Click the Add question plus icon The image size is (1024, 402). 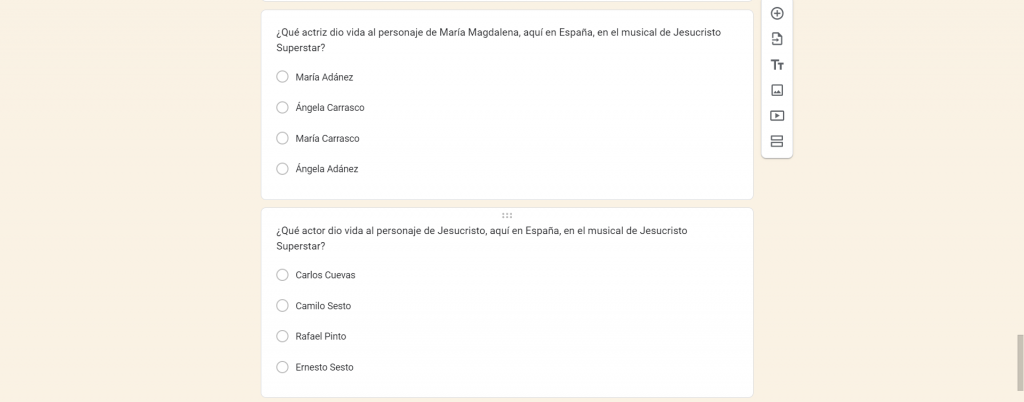coord(777,13)
